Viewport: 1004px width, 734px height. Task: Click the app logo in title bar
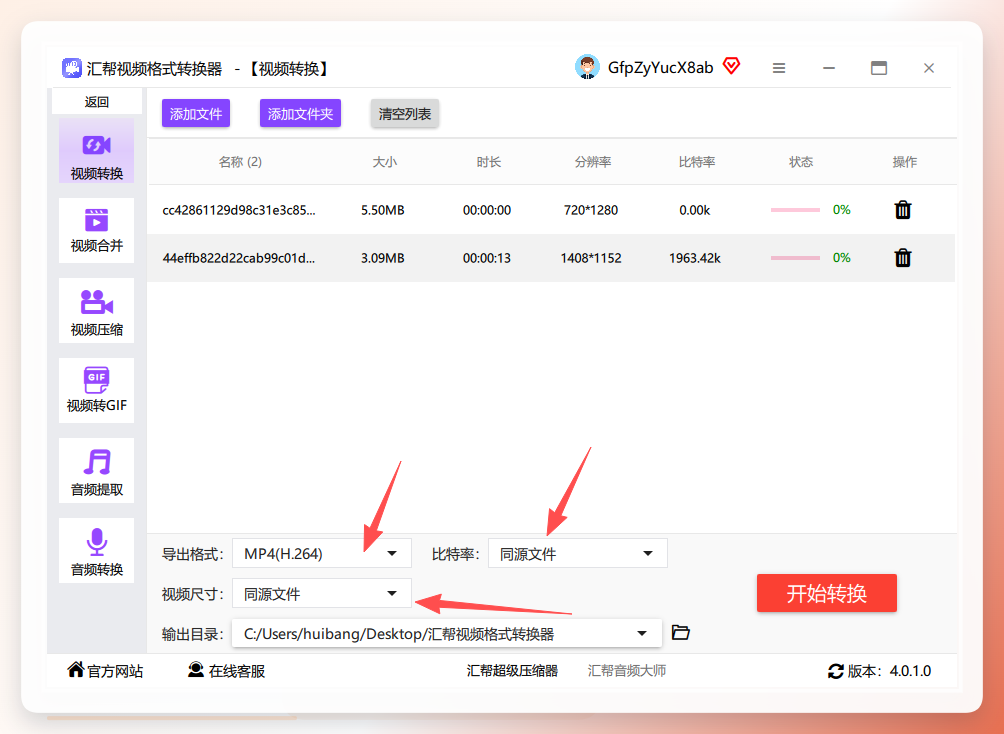click(x=72, y=68)
